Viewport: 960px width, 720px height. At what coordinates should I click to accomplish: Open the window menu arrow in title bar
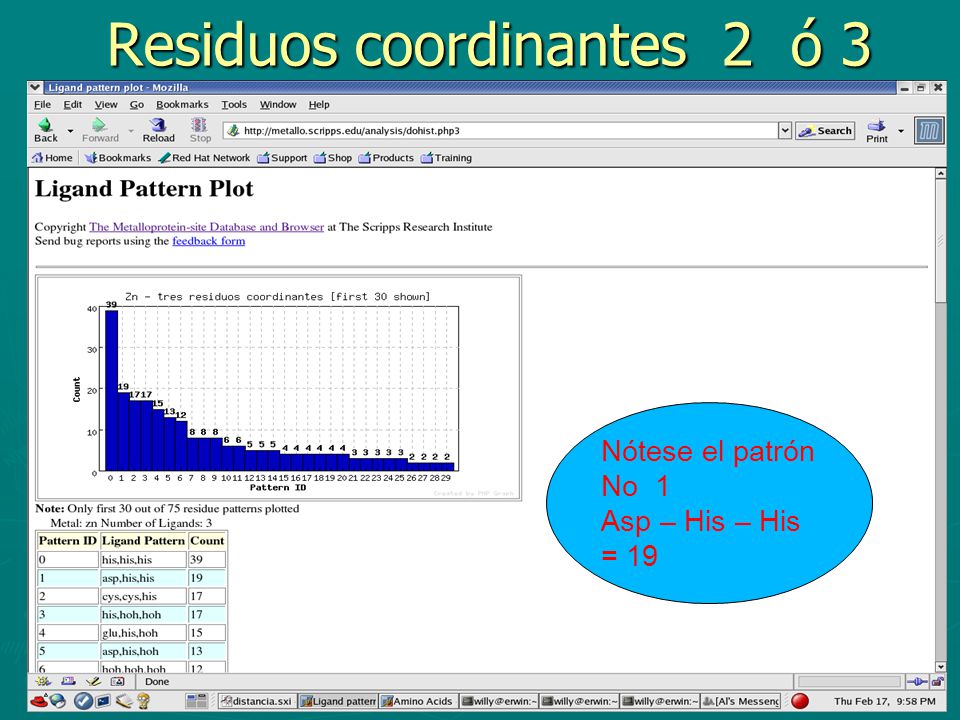(35, 88)
